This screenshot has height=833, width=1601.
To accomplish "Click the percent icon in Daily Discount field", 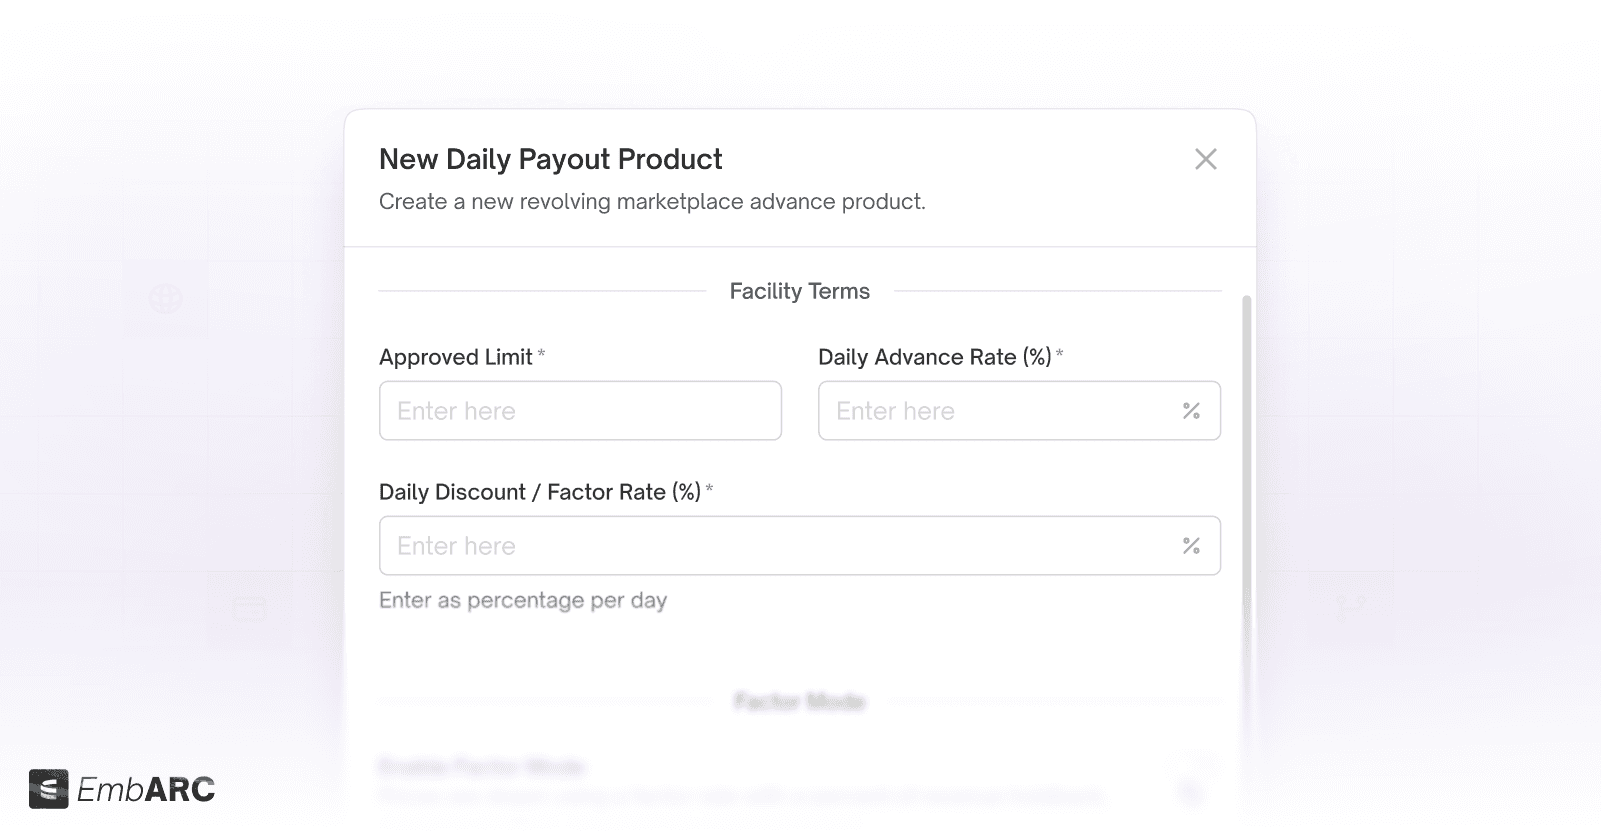I will tap(1191, 546).
